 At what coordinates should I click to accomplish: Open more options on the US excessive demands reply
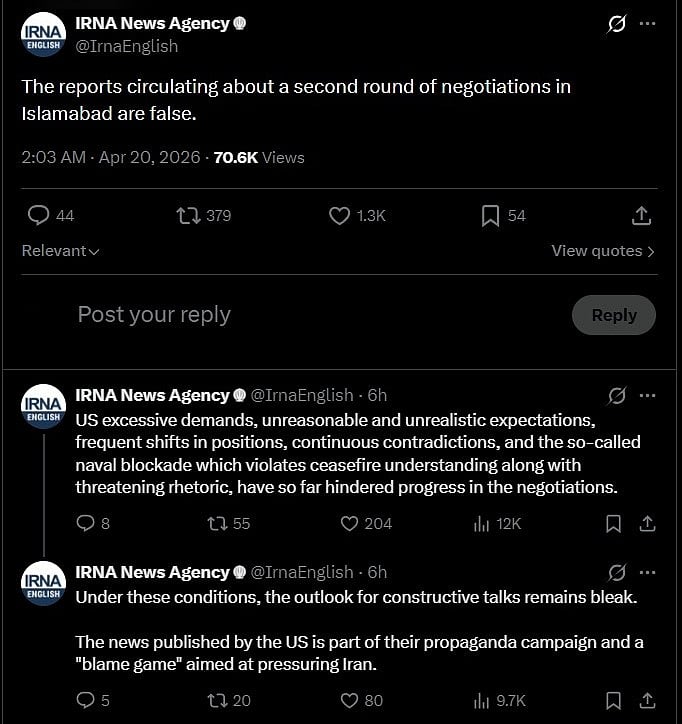(x=647, y=395)
